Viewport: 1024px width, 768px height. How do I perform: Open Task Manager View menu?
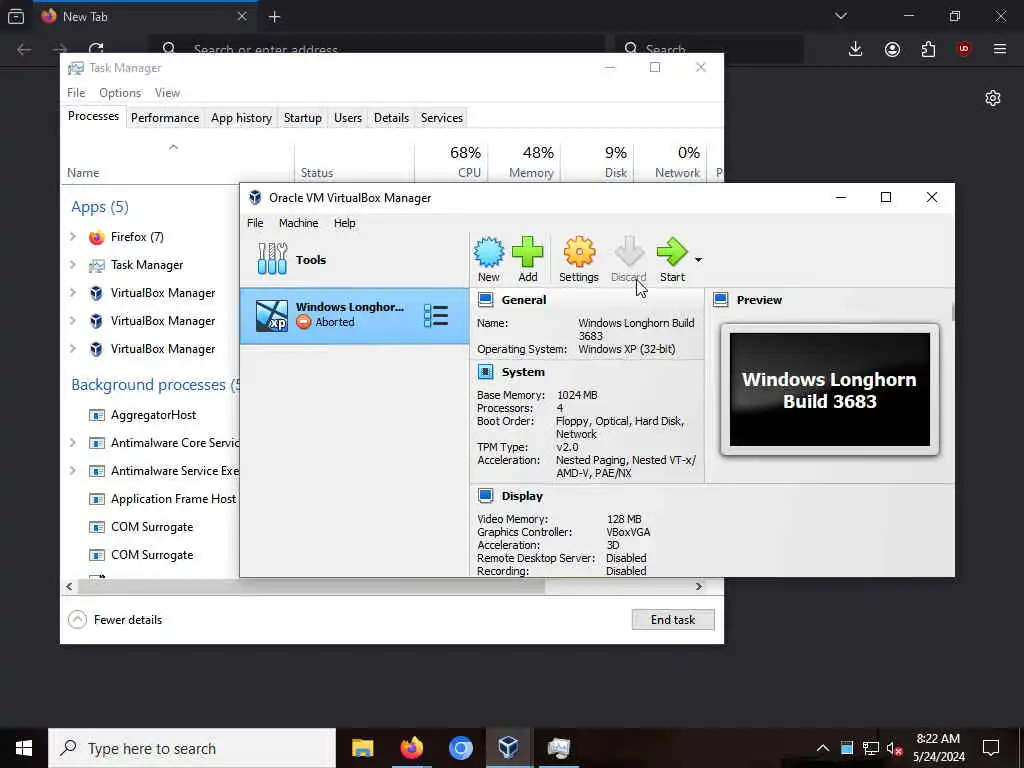[x=167, y=93]
